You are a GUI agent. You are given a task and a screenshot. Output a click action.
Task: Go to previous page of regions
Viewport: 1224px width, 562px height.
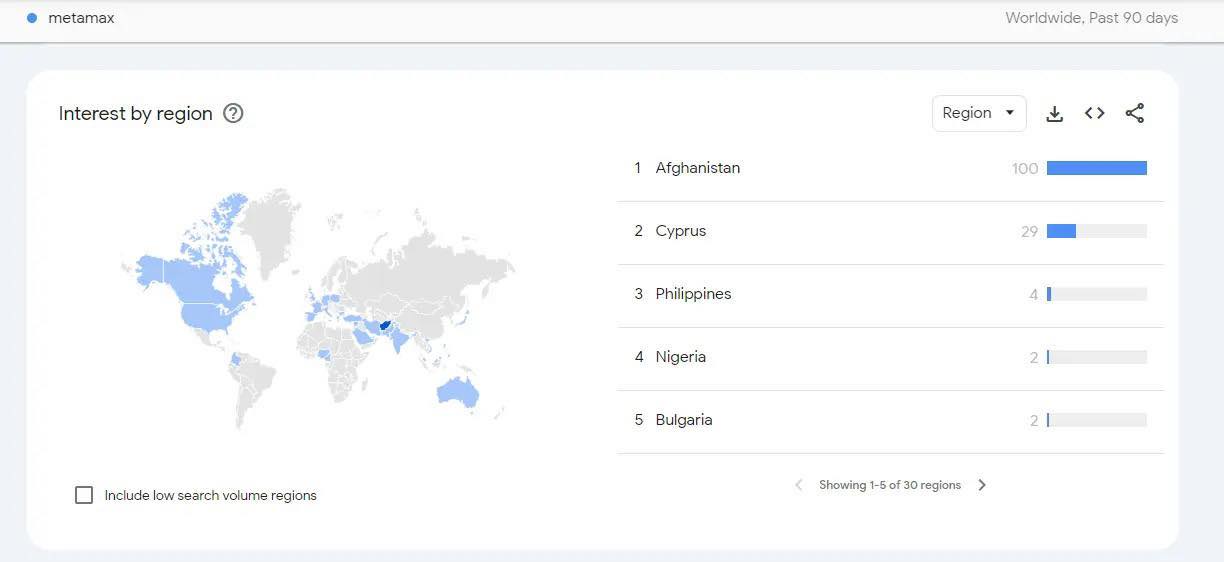tap(798, 485)
